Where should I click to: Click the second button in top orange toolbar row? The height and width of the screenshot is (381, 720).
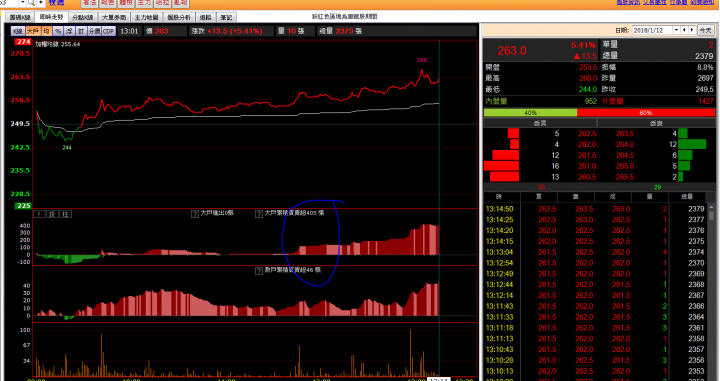coord(107,3)
